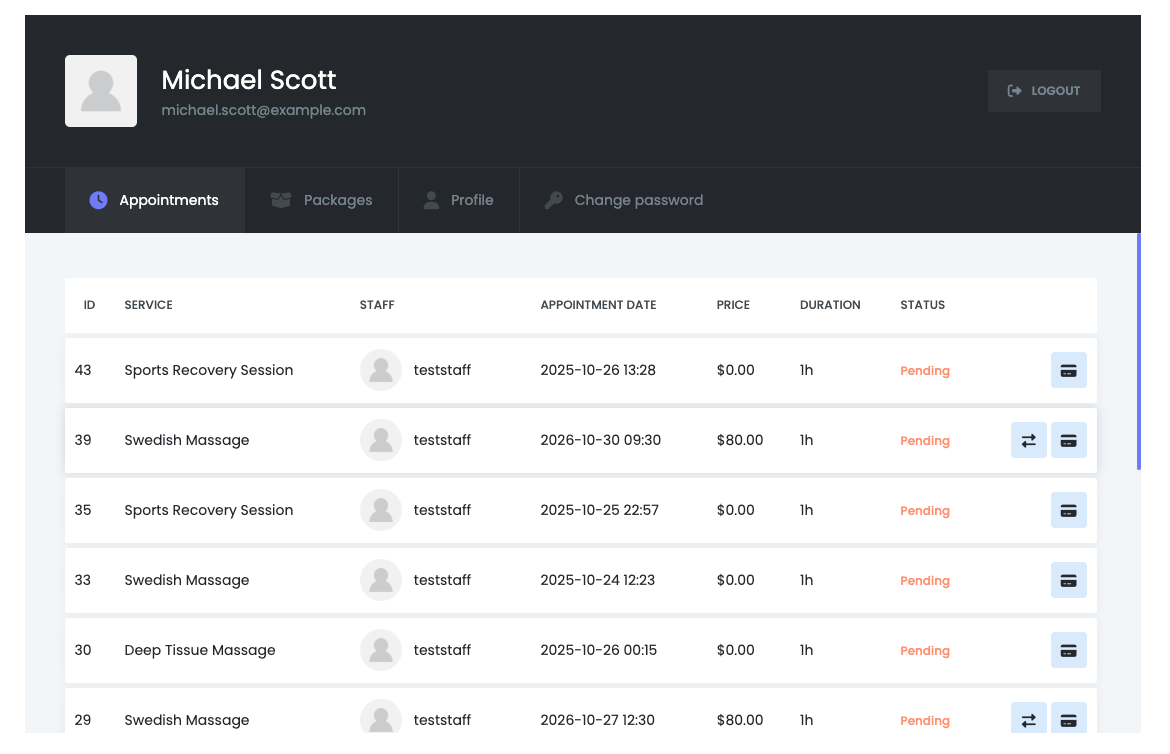Open the Change password tab
Screen dimensions: 1170x754
click(624, 200)
